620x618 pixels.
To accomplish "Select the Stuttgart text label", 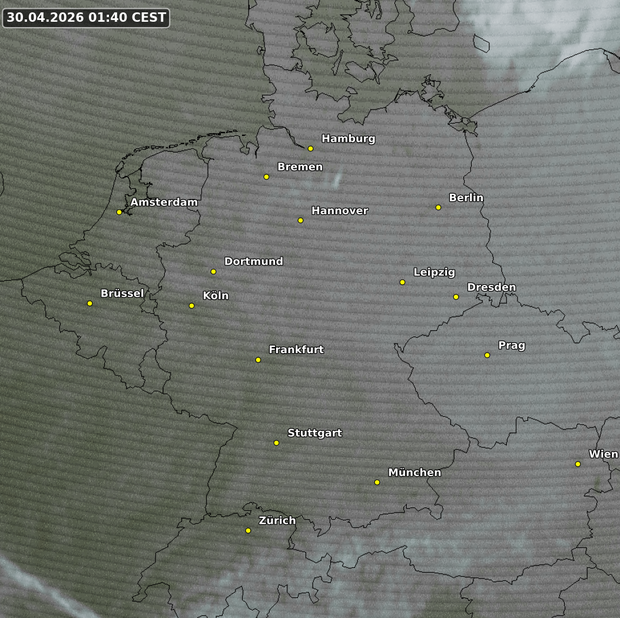I will point(314,433).
